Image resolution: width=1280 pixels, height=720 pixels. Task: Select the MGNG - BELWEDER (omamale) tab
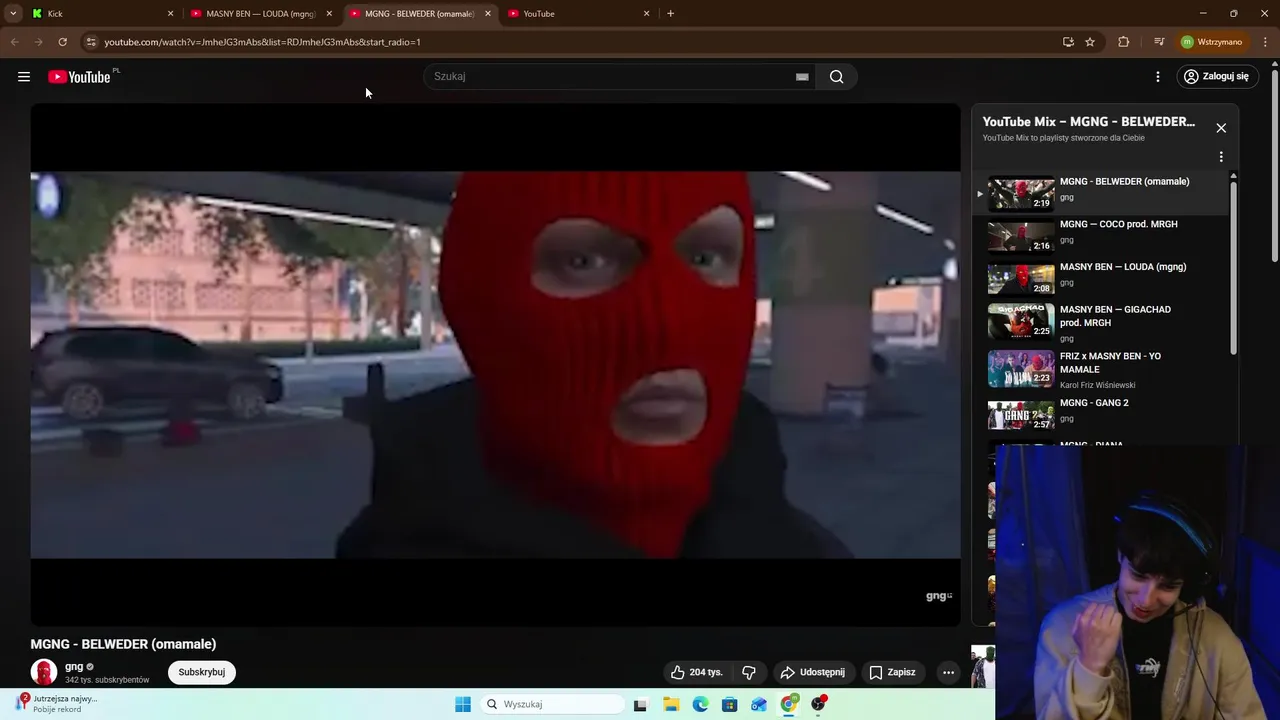[419, 14]
